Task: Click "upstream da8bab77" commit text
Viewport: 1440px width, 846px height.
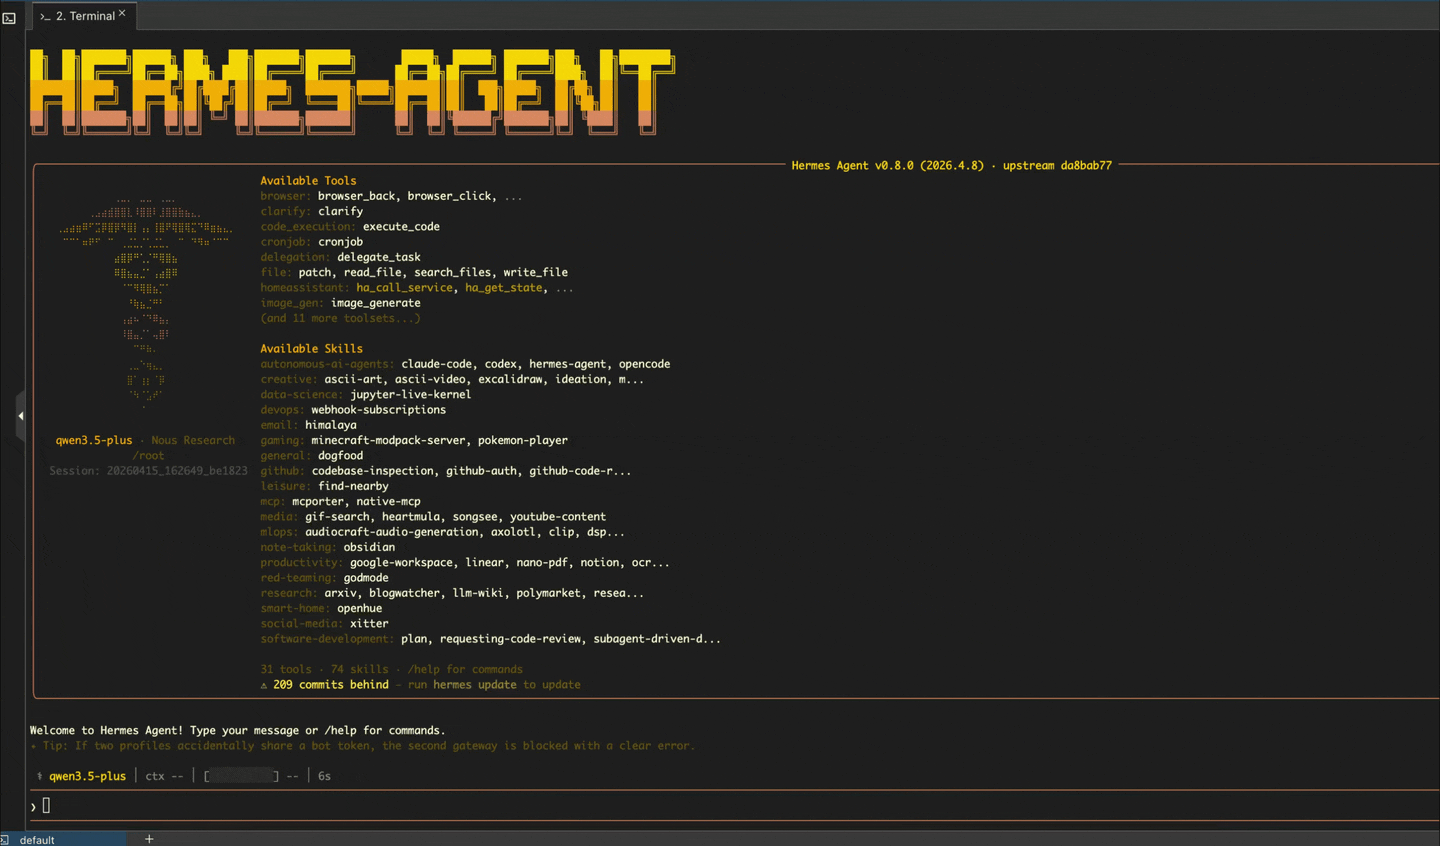Action: click(x=1057, y=166)
